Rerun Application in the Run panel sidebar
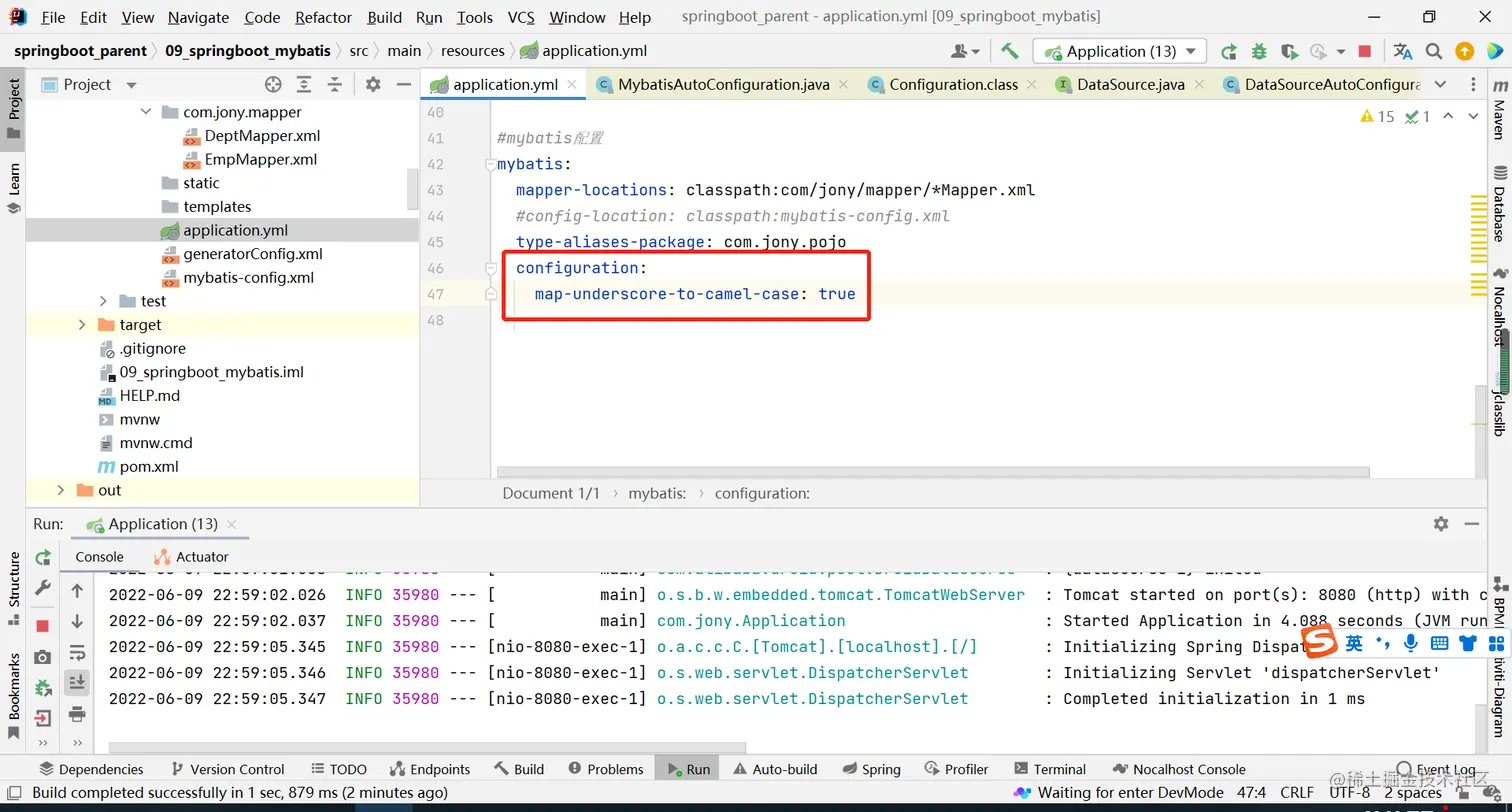This screenshot has width=1512, height=812. (x=43, y=558)
